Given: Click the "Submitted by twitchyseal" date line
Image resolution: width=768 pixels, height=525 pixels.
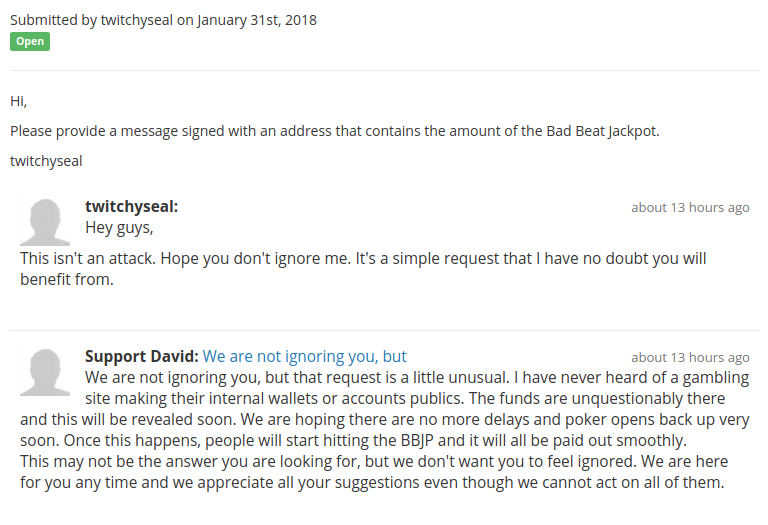Looking at the screenshot, I should coord(163,20).
